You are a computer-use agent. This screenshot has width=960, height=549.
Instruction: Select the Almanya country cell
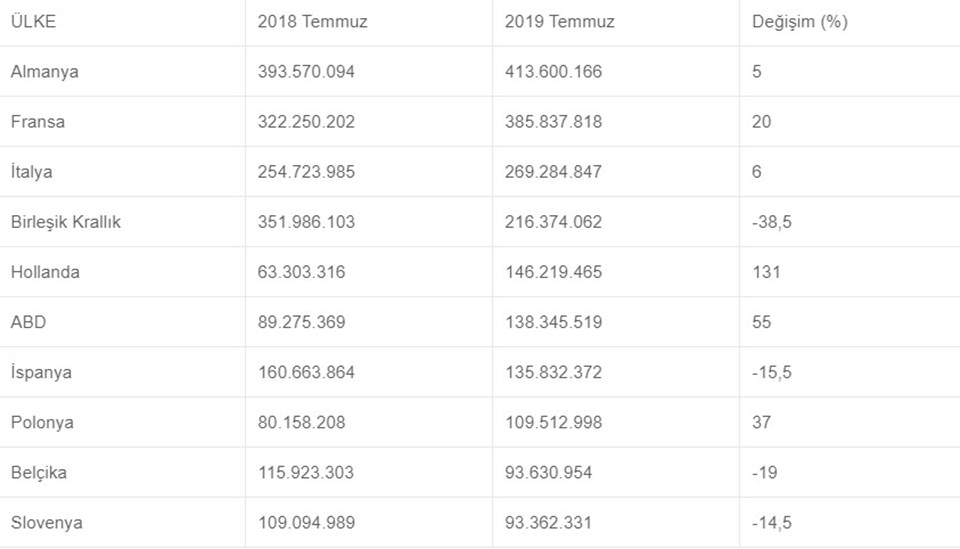point(45,72)
